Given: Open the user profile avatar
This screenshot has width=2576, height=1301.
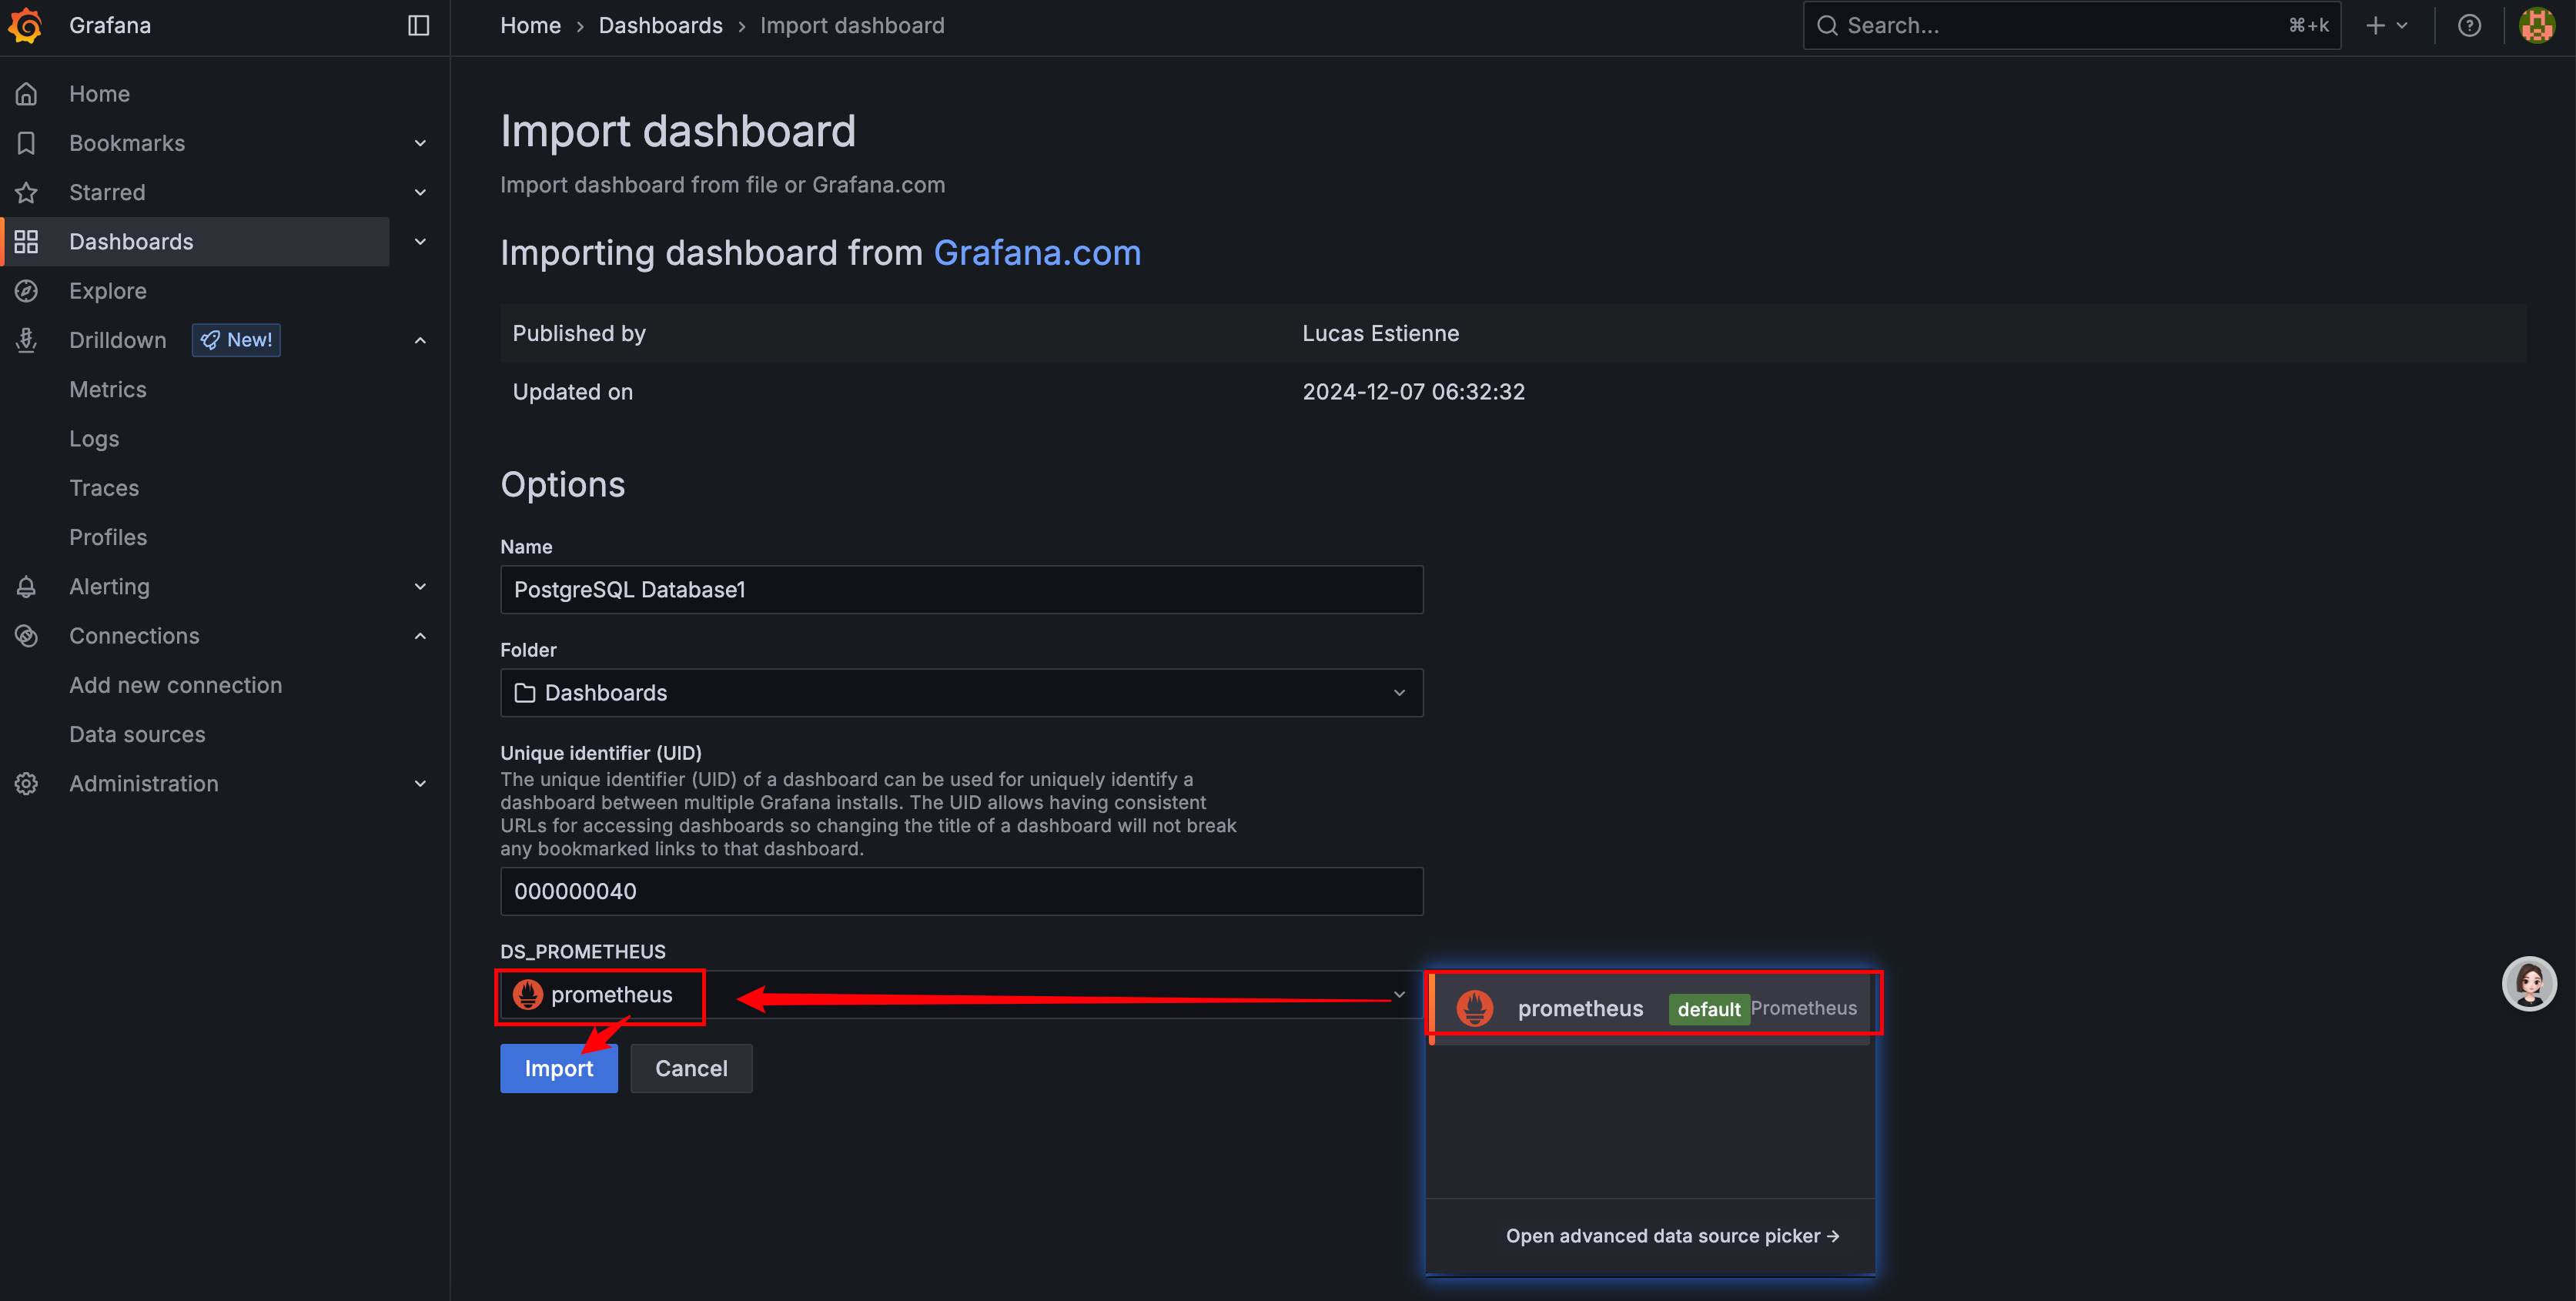Looking at the screenshot, I should tap(2537, 26).
